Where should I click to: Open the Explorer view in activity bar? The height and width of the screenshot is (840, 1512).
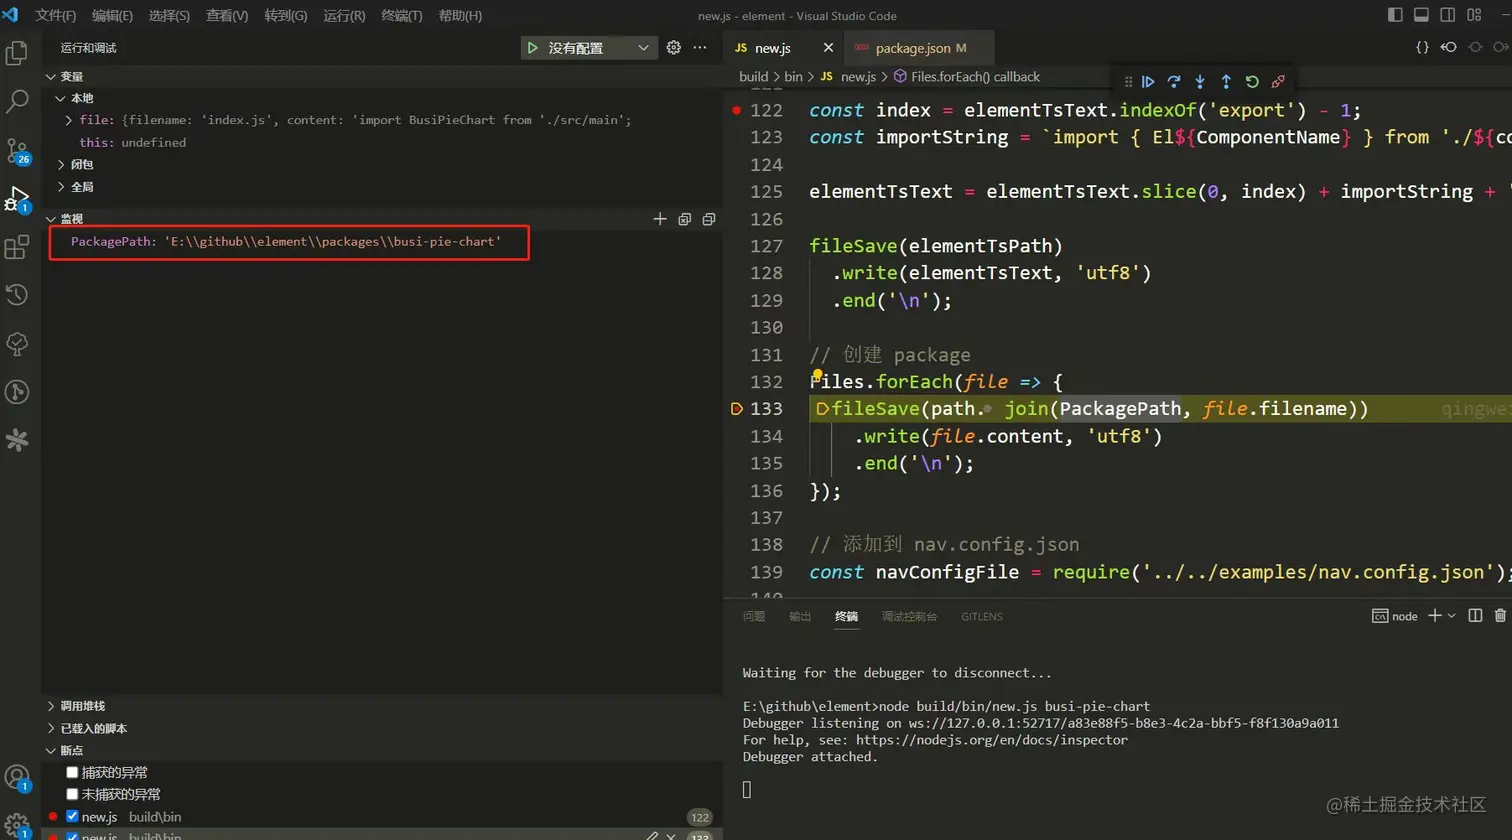click(17, 53)
